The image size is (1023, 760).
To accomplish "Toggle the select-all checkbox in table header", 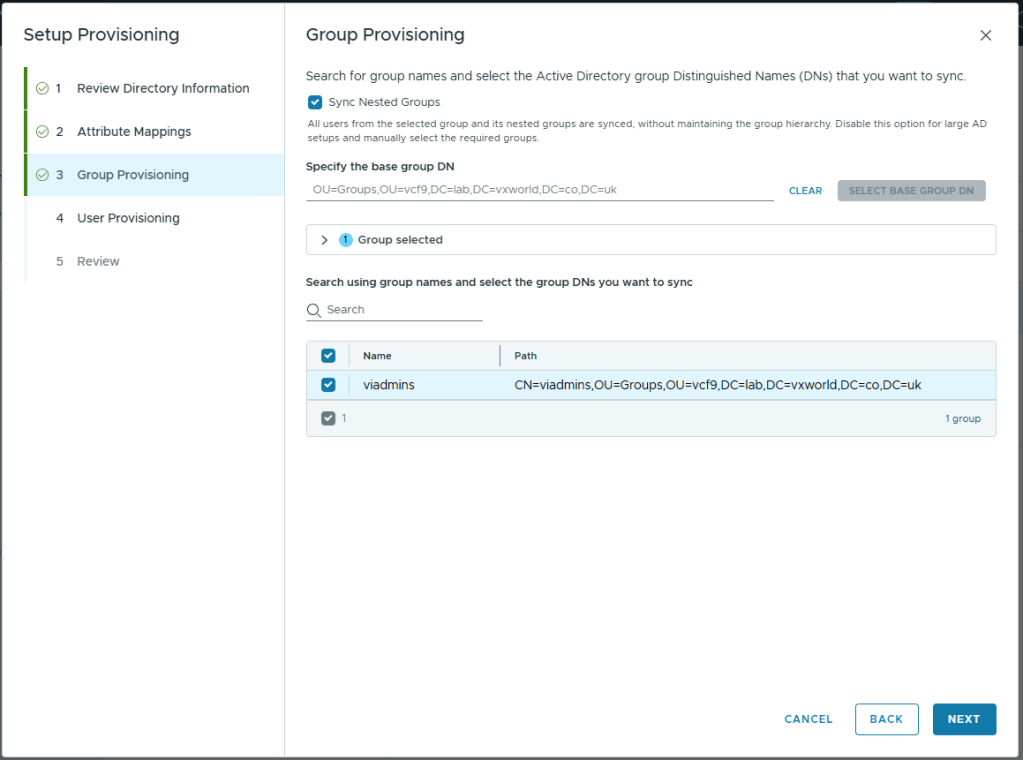I will tap(328, 356).
